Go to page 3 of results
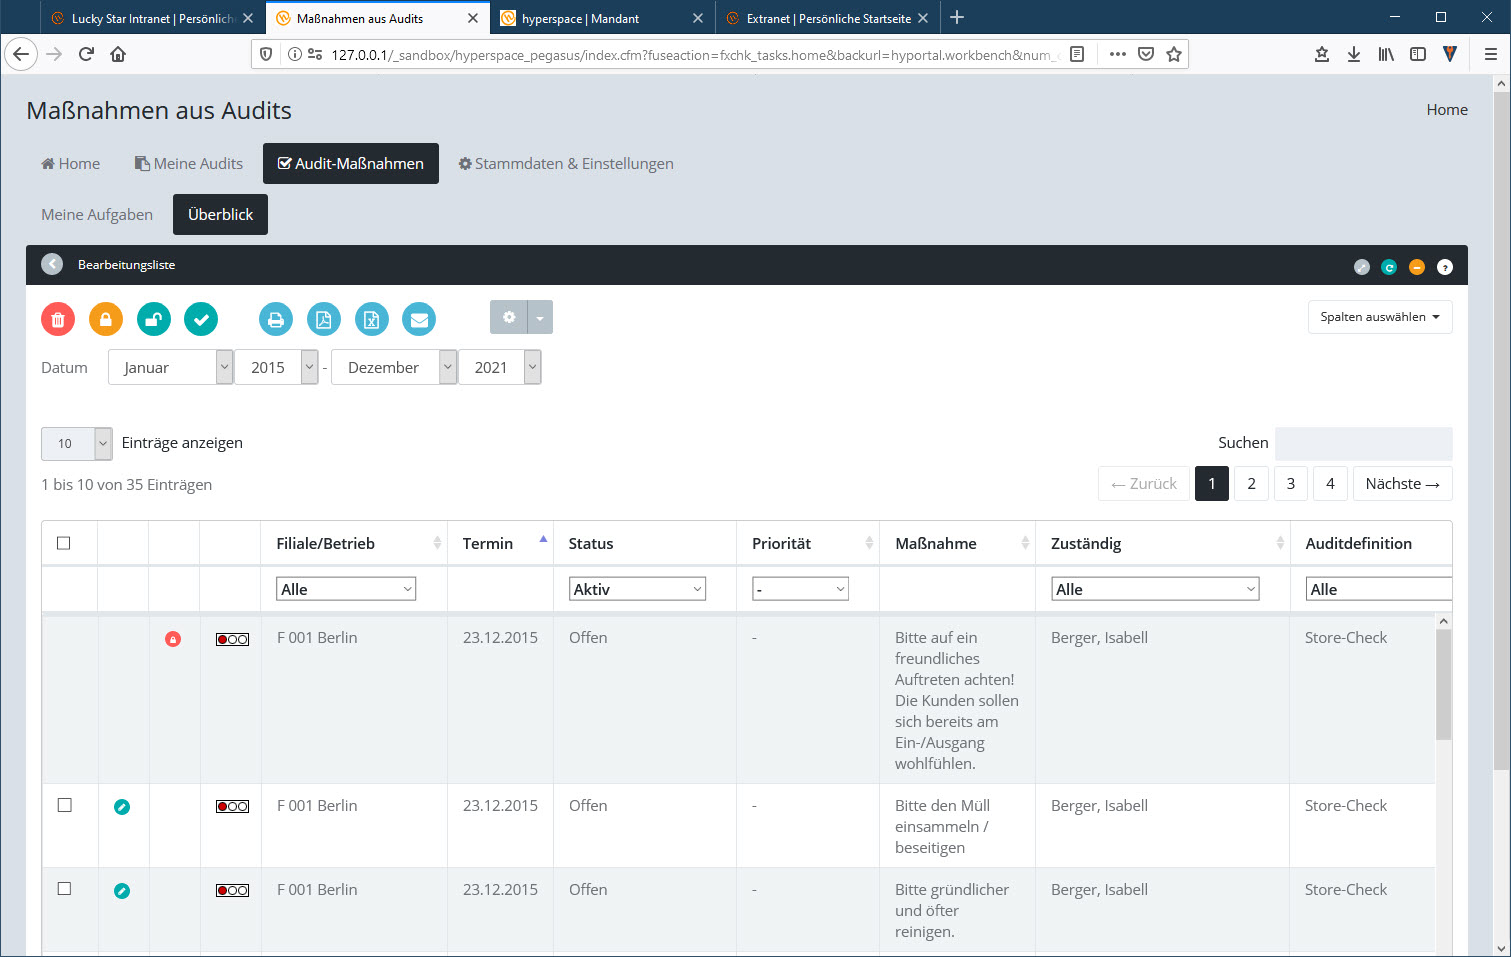This screenshot has width=1511, height=957. coord(1290,484)
